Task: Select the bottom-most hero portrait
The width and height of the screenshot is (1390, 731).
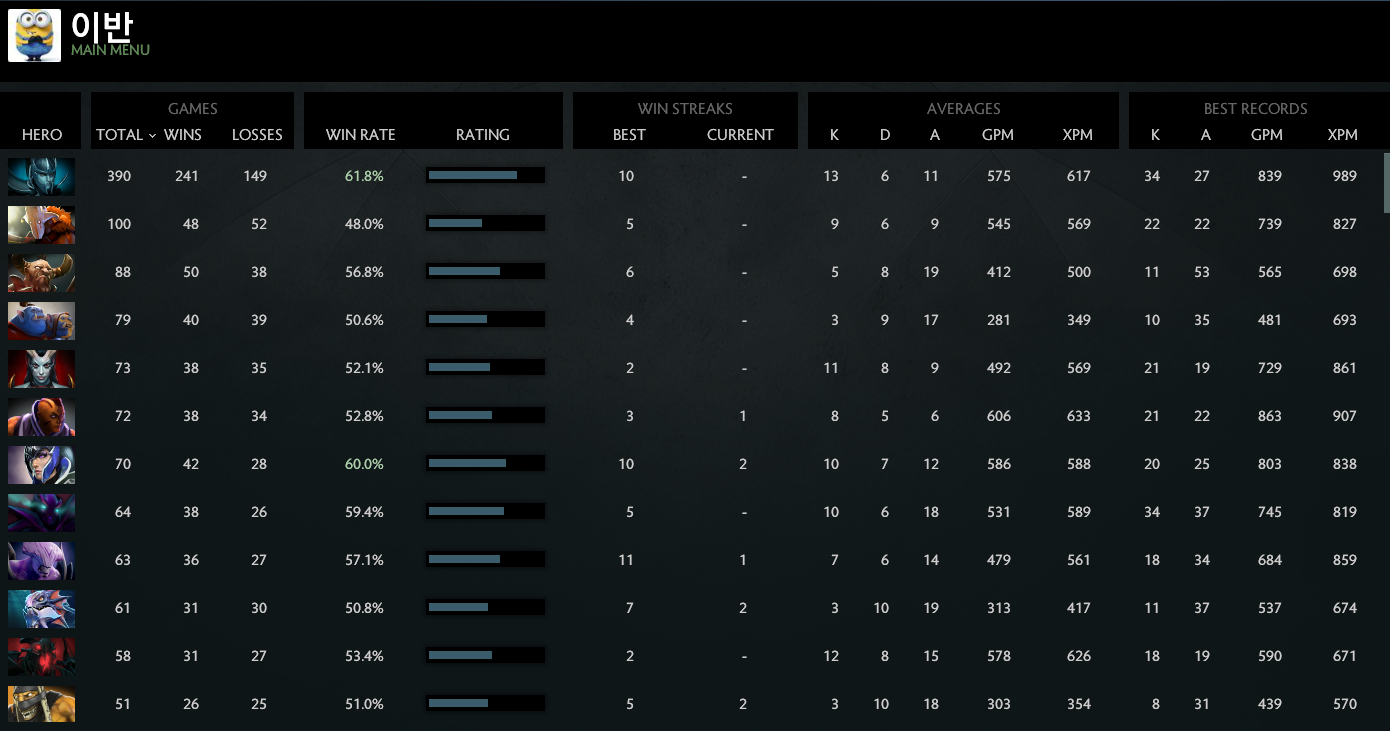Action: (41, 703)
